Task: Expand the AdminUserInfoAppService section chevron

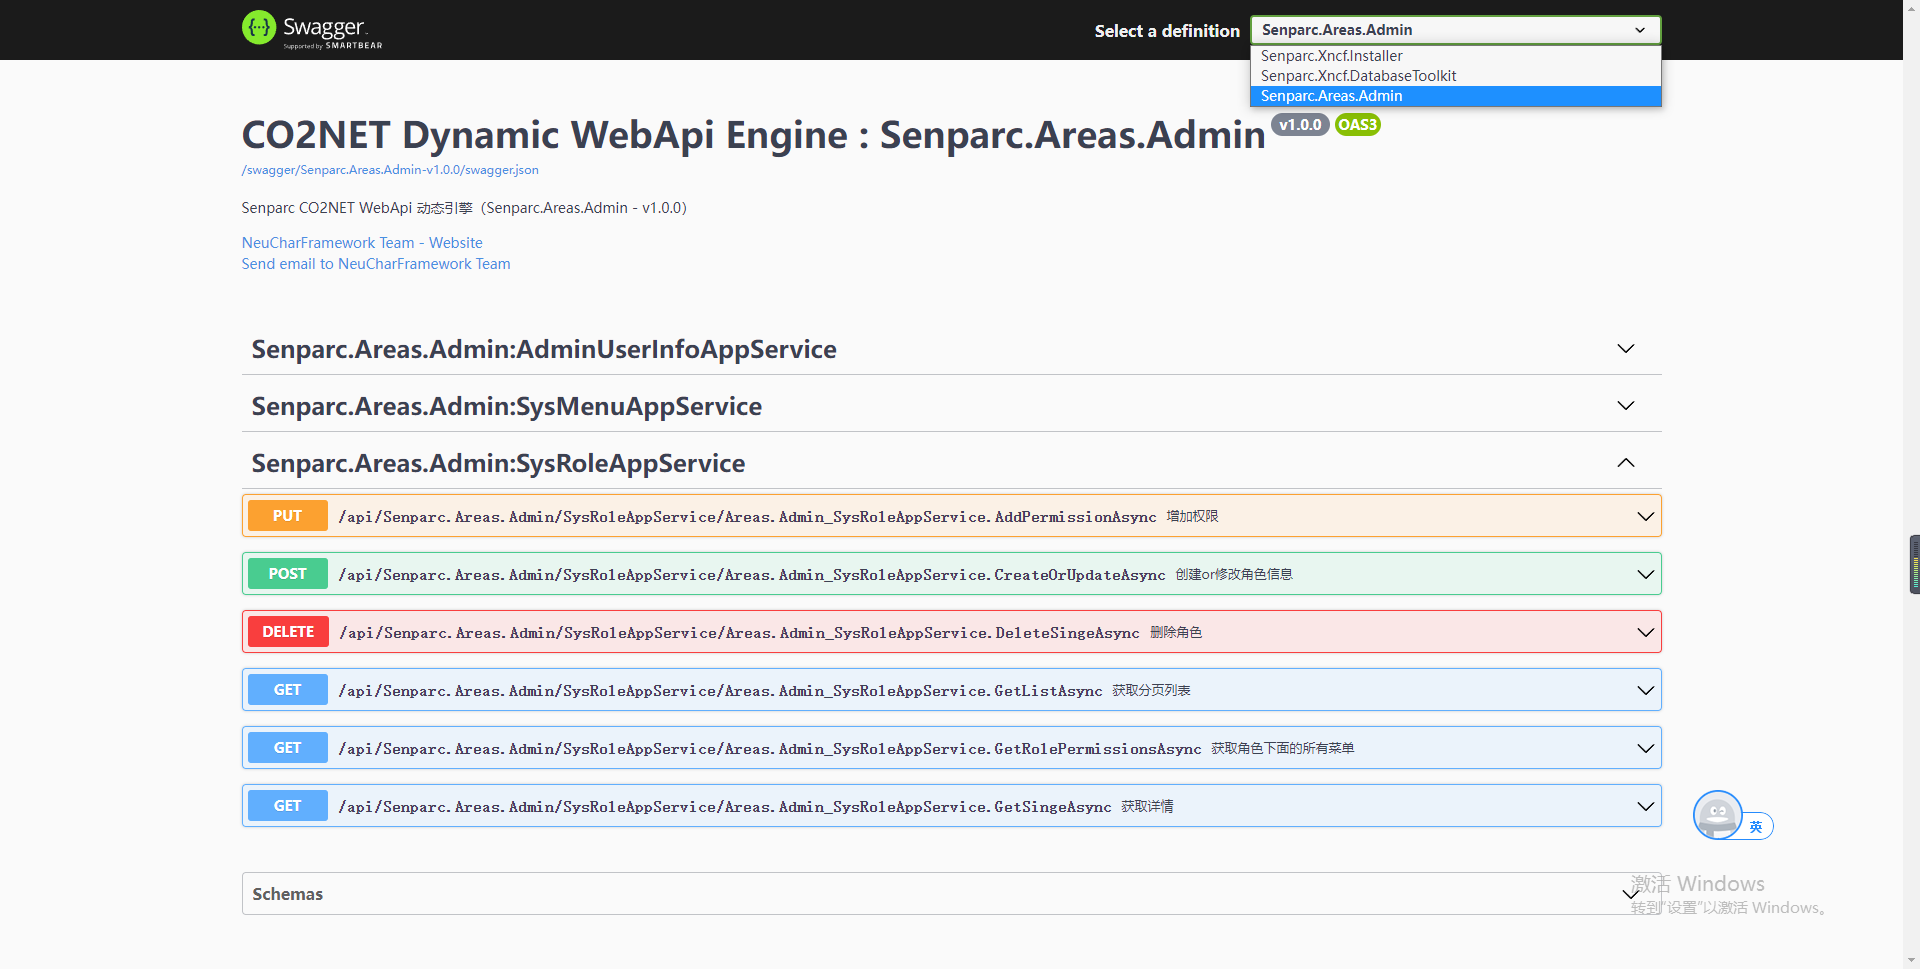Action: tap(1626, 349)
